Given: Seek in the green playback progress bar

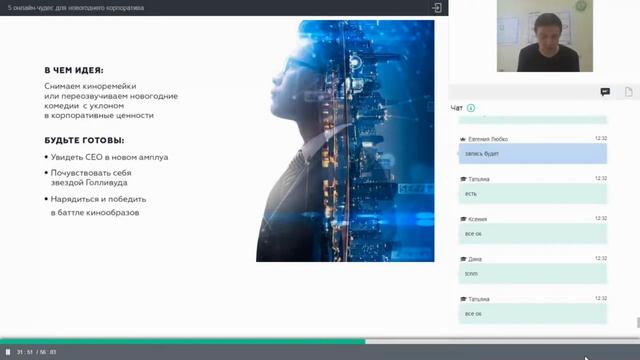Looking at the screenshot, I should tap(182, 342).
